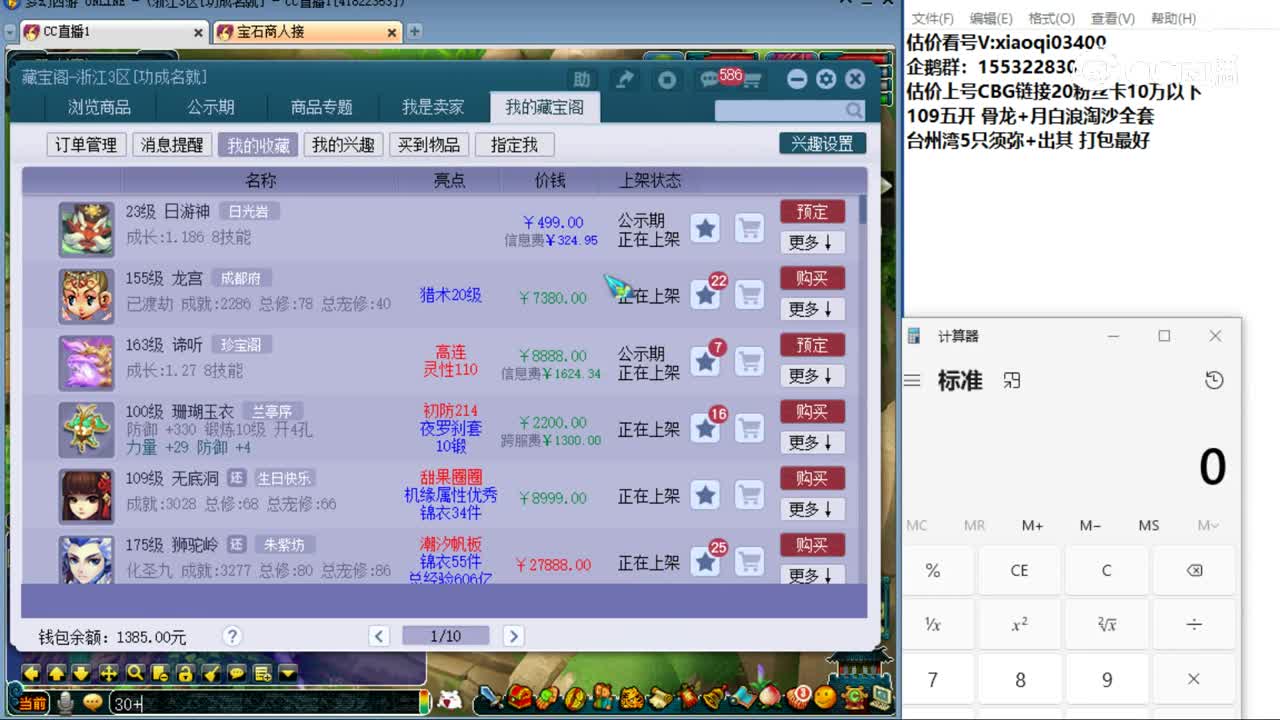
Task: Open the 查看(V) menu in Notepad
Action: (1113, 18)
